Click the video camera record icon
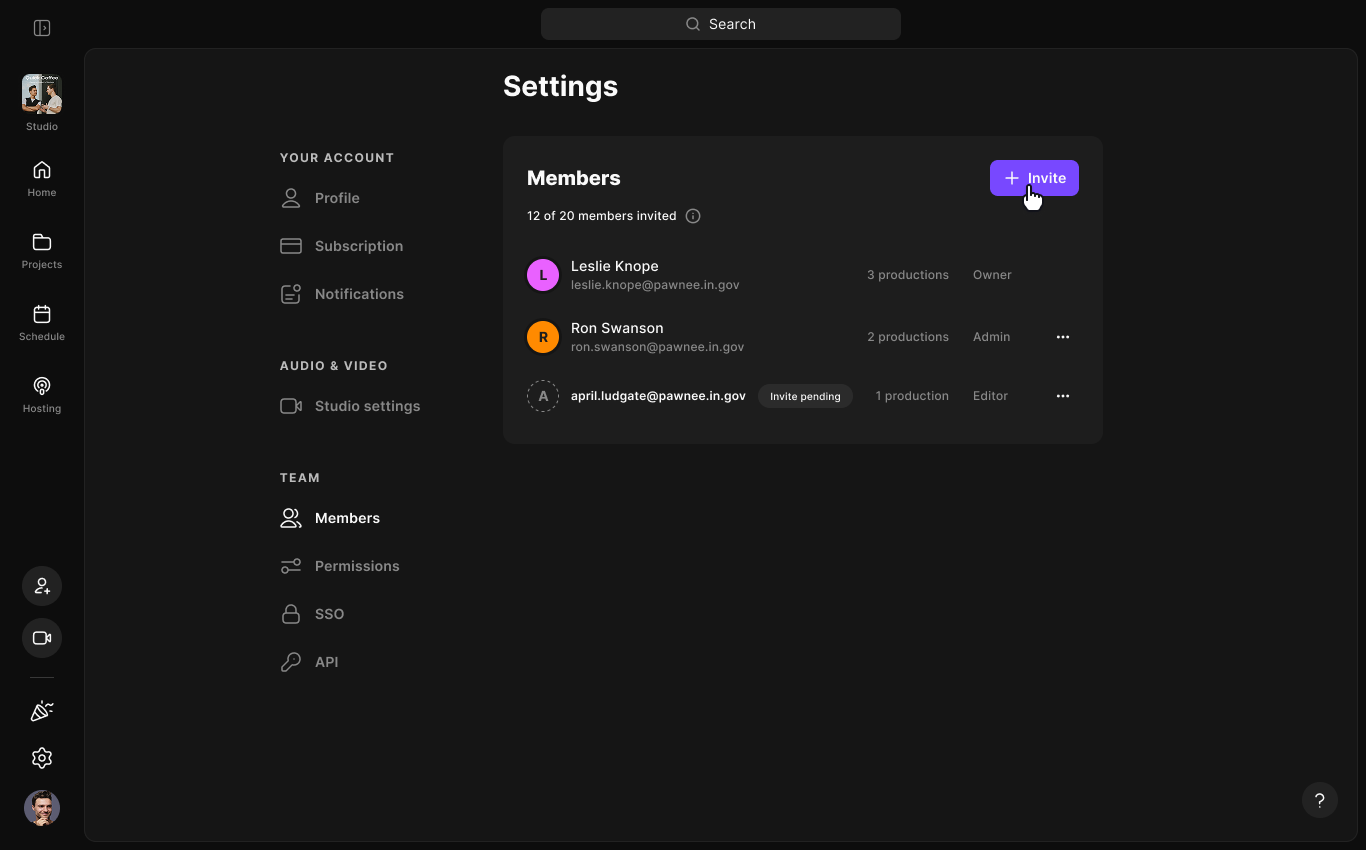The width and height of the screenshot is (1366, 850). 42,638
